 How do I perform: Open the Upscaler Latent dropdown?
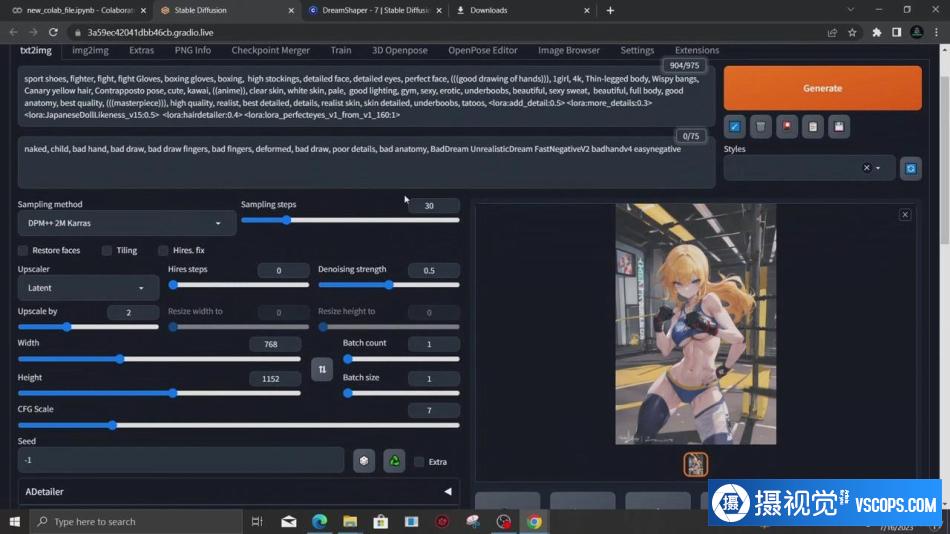point(88,288)
